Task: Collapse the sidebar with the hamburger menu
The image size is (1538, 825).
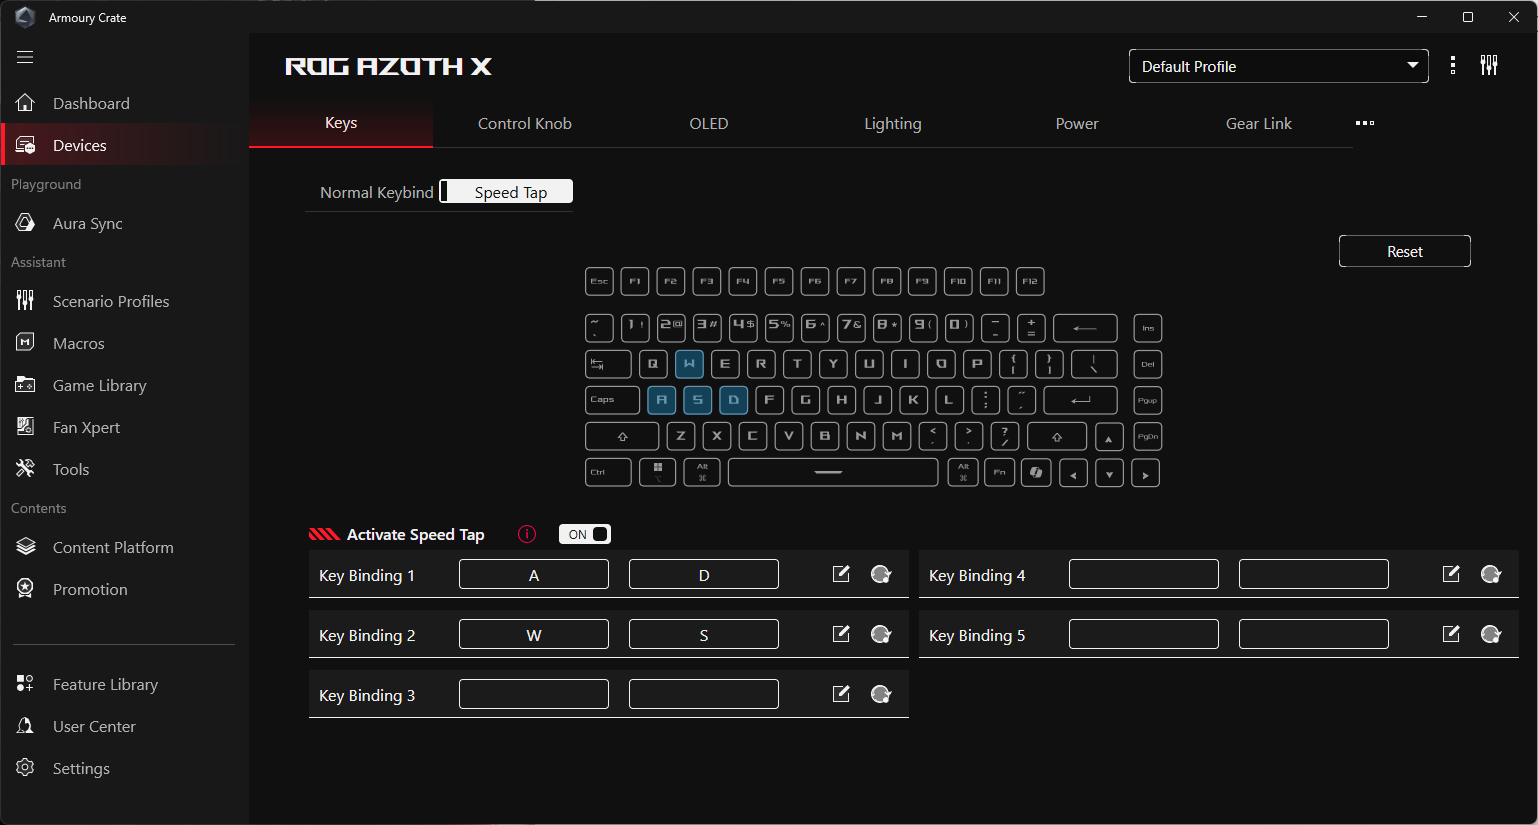Action: [25, 57]
